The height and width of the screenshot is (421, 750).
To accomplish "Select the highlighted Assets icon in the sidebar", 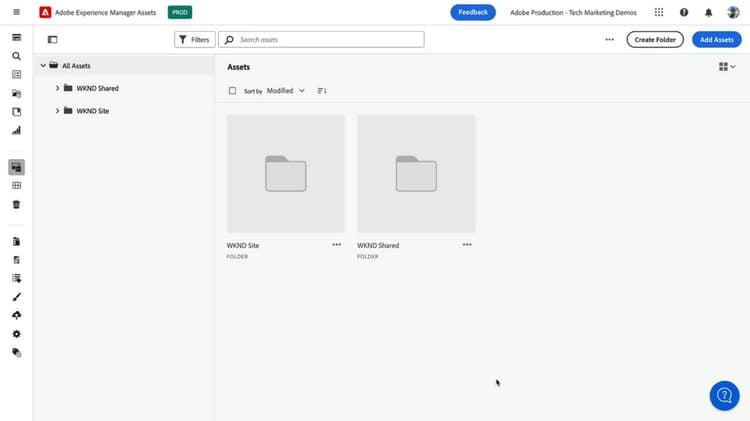I will [x=16, y=167].
